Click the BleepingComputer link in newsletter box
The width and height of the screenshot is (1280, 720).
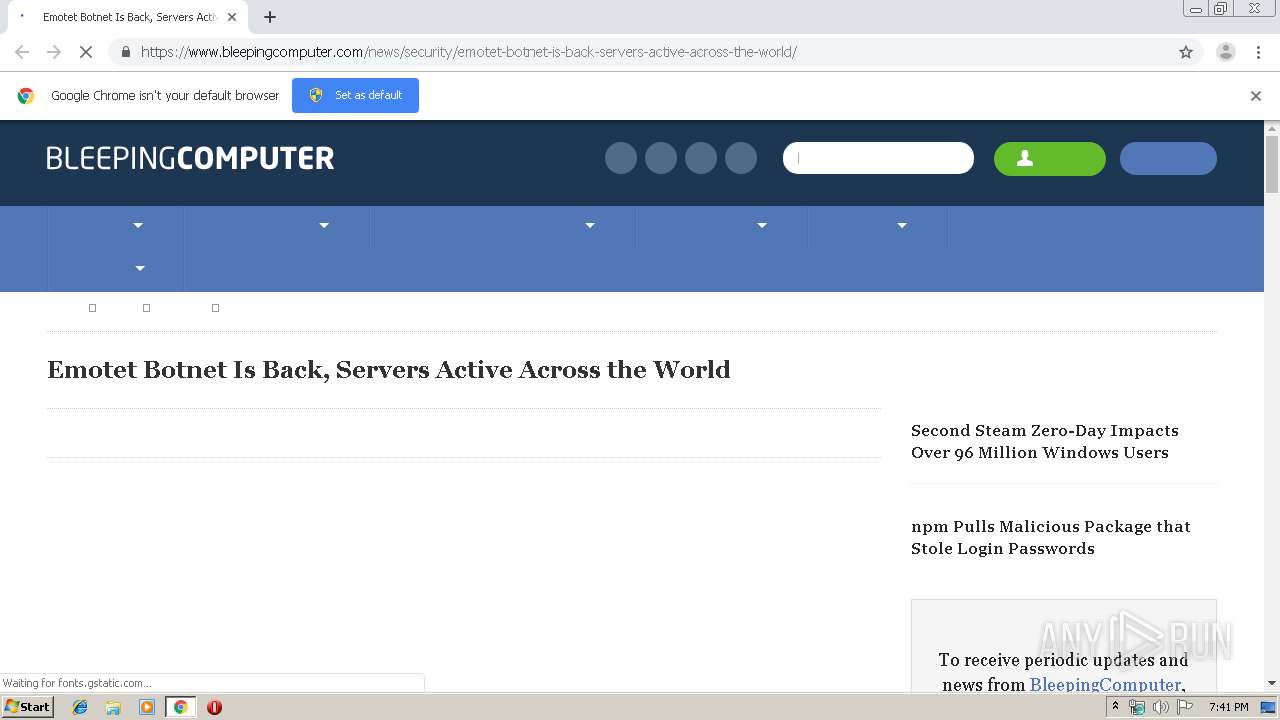(x=1105, y=685)
